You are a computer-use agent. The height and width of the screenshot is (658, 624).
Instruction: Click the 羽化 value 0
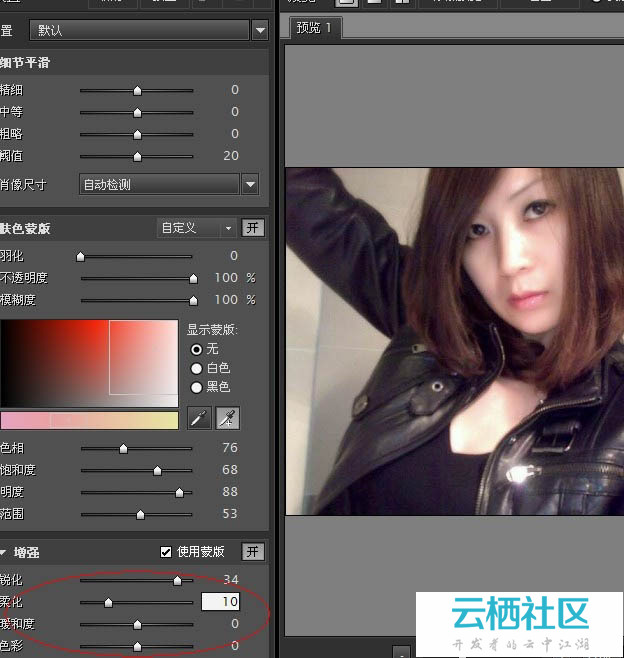(x=234, y=256)
